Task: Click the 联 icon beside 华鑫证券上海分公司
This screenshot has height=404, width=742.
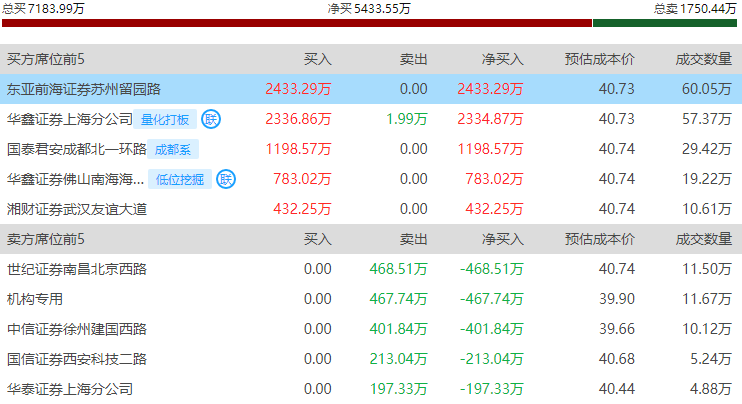Action: (x=211, y=119)
